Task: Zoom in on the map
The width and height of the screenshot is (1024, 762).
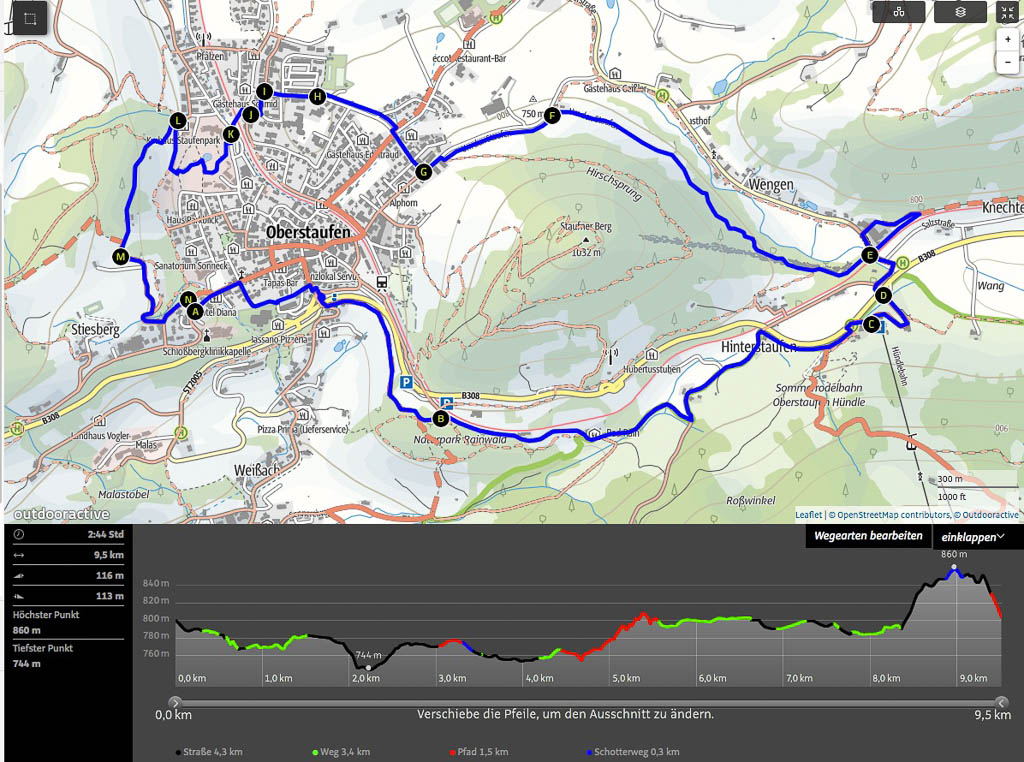Action: [1008, 39]
